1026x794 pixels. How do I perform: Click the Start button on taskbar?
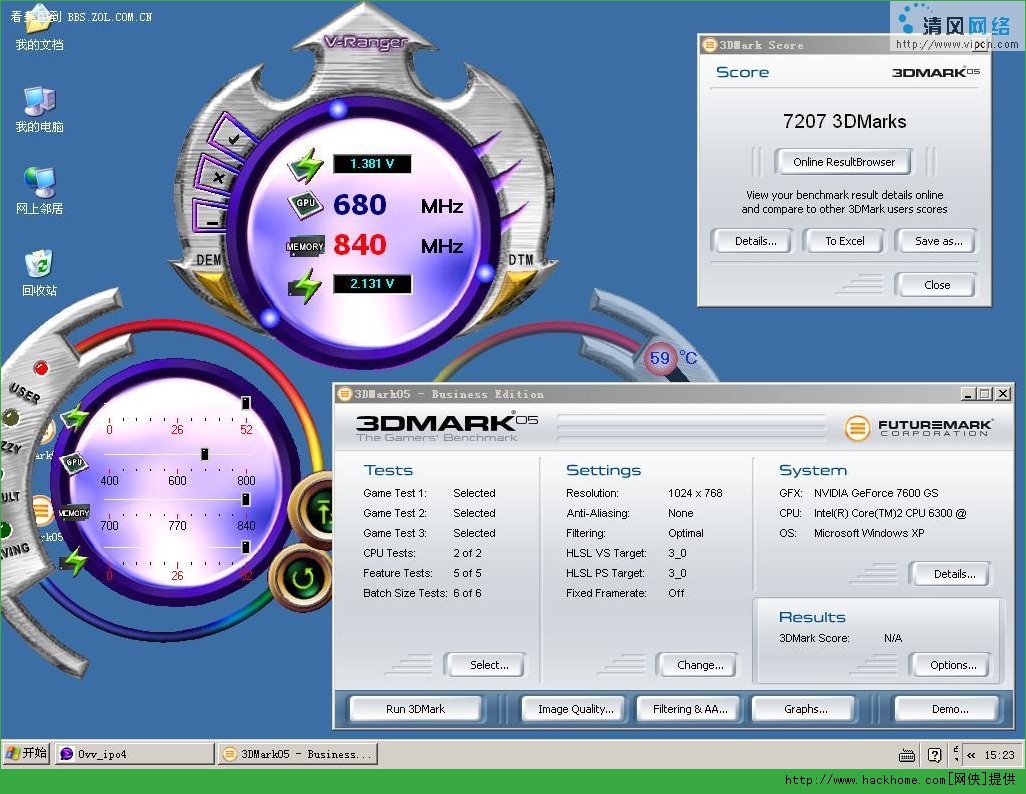(x=26, y=753)
